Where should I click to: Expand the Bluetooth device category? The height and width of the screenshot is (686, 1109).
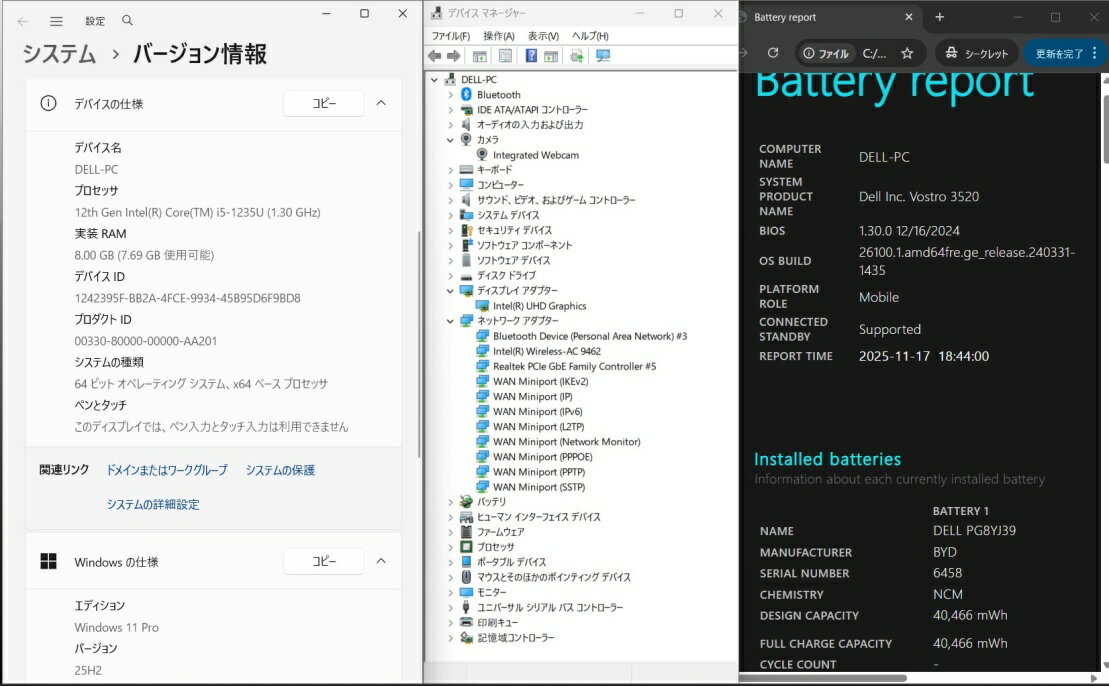tap(451, 95)
